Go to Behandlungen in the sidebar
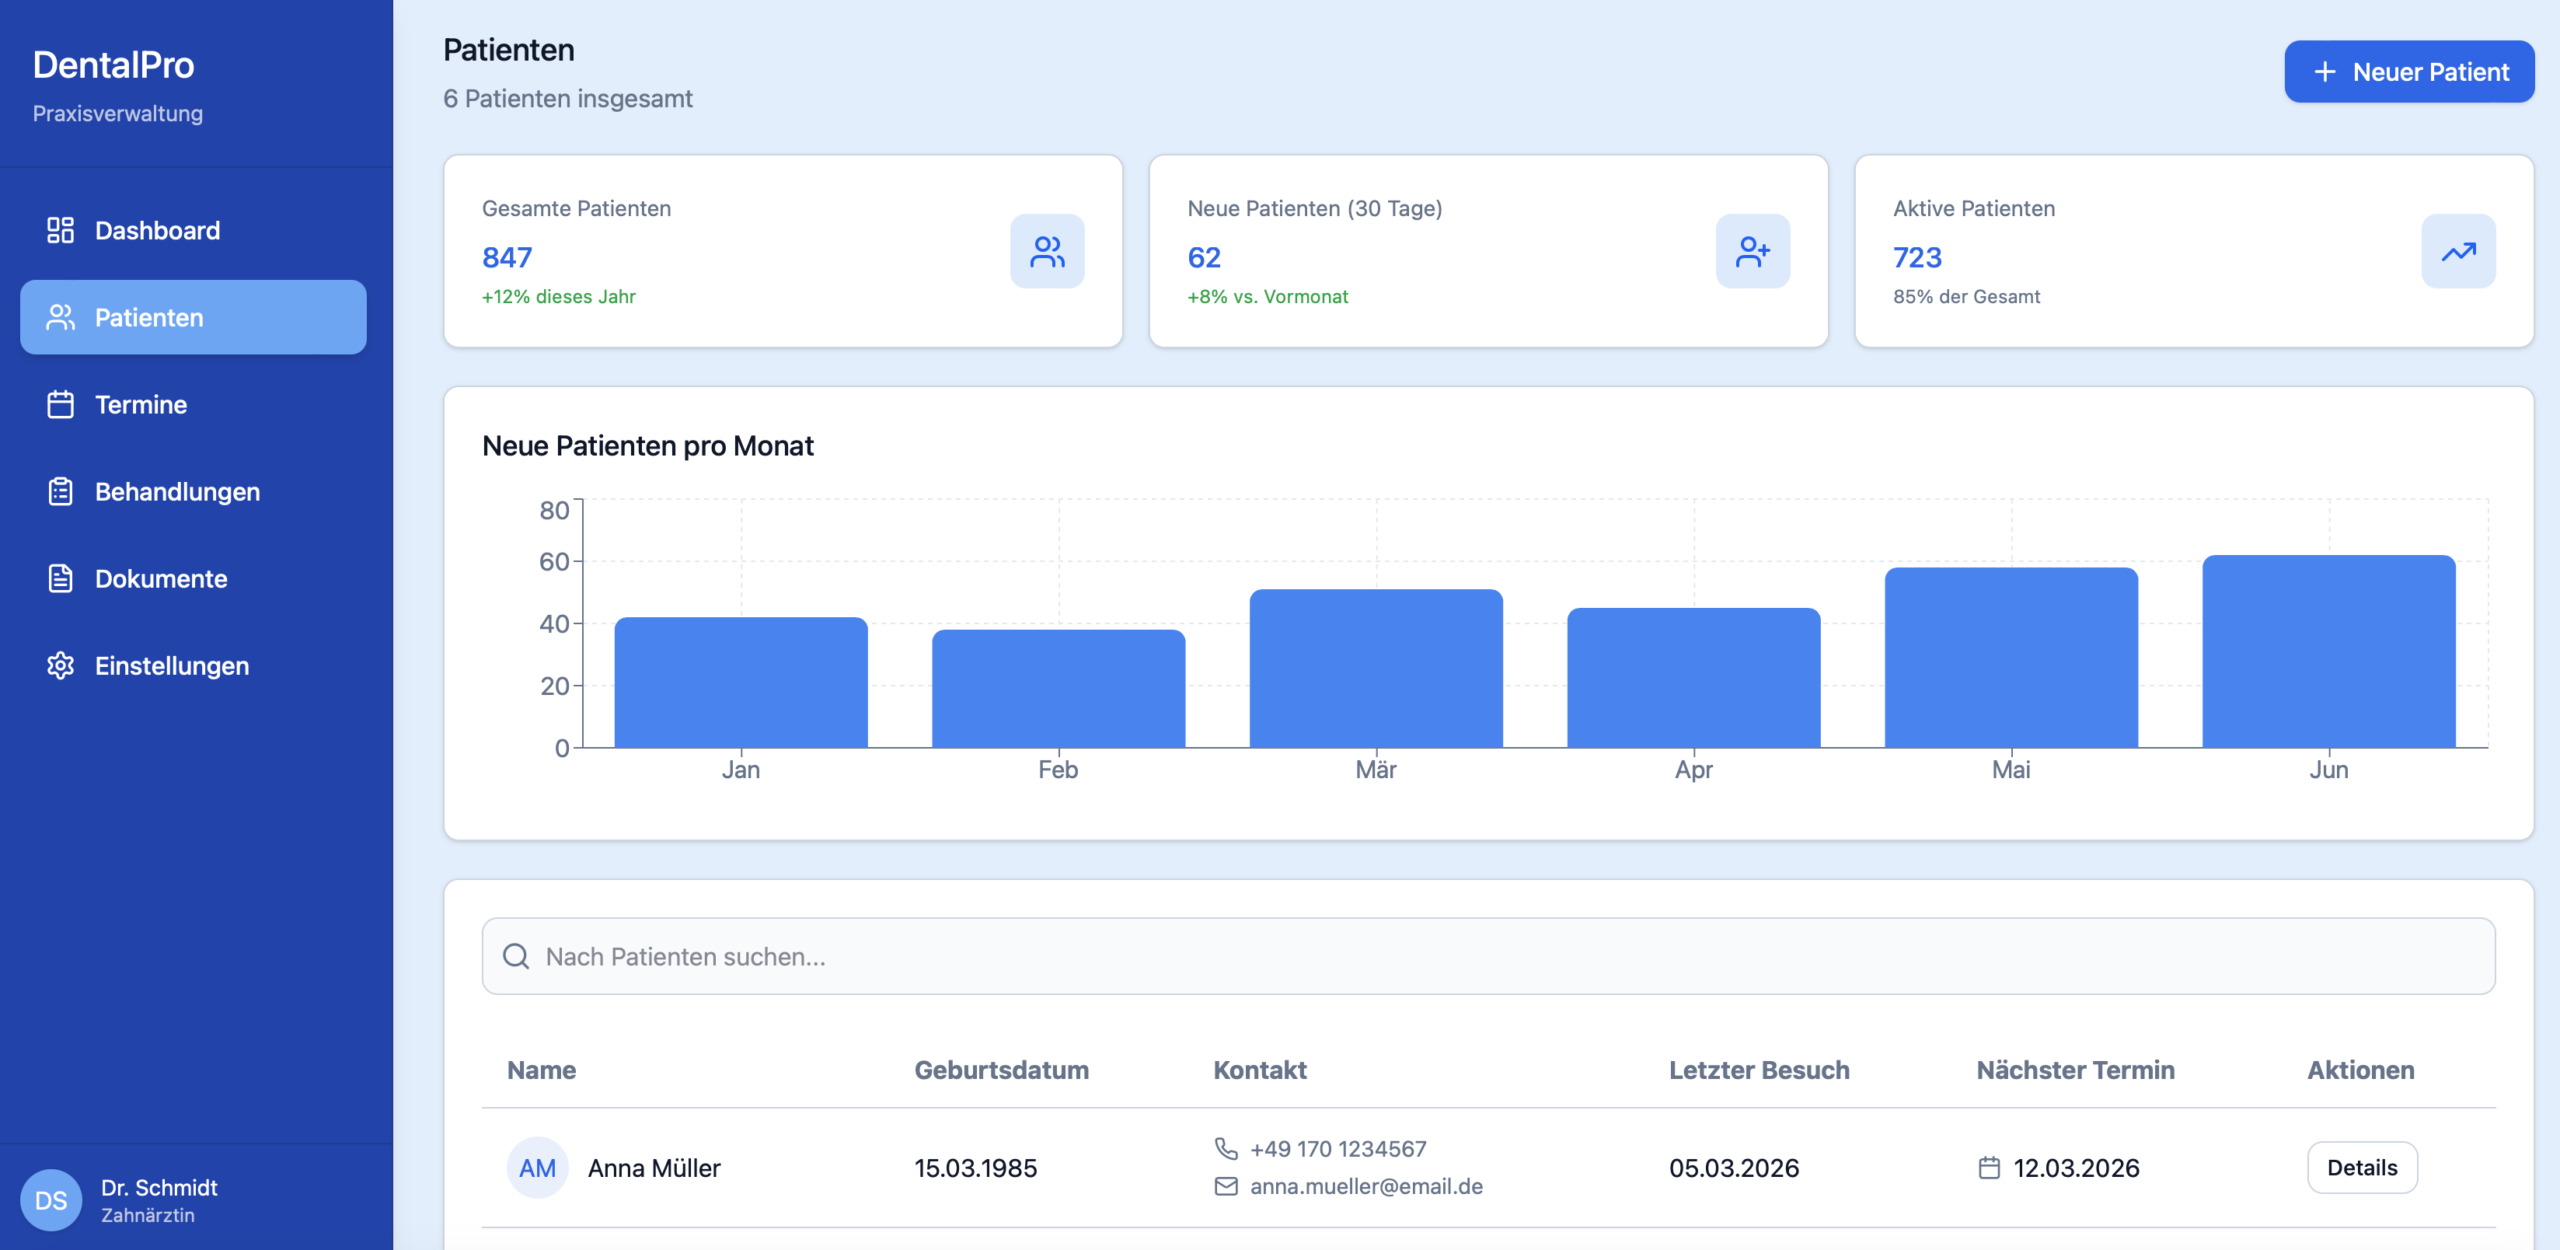Image resolution: width=2560 pixels, height=1250 pixels. (177, 492)
